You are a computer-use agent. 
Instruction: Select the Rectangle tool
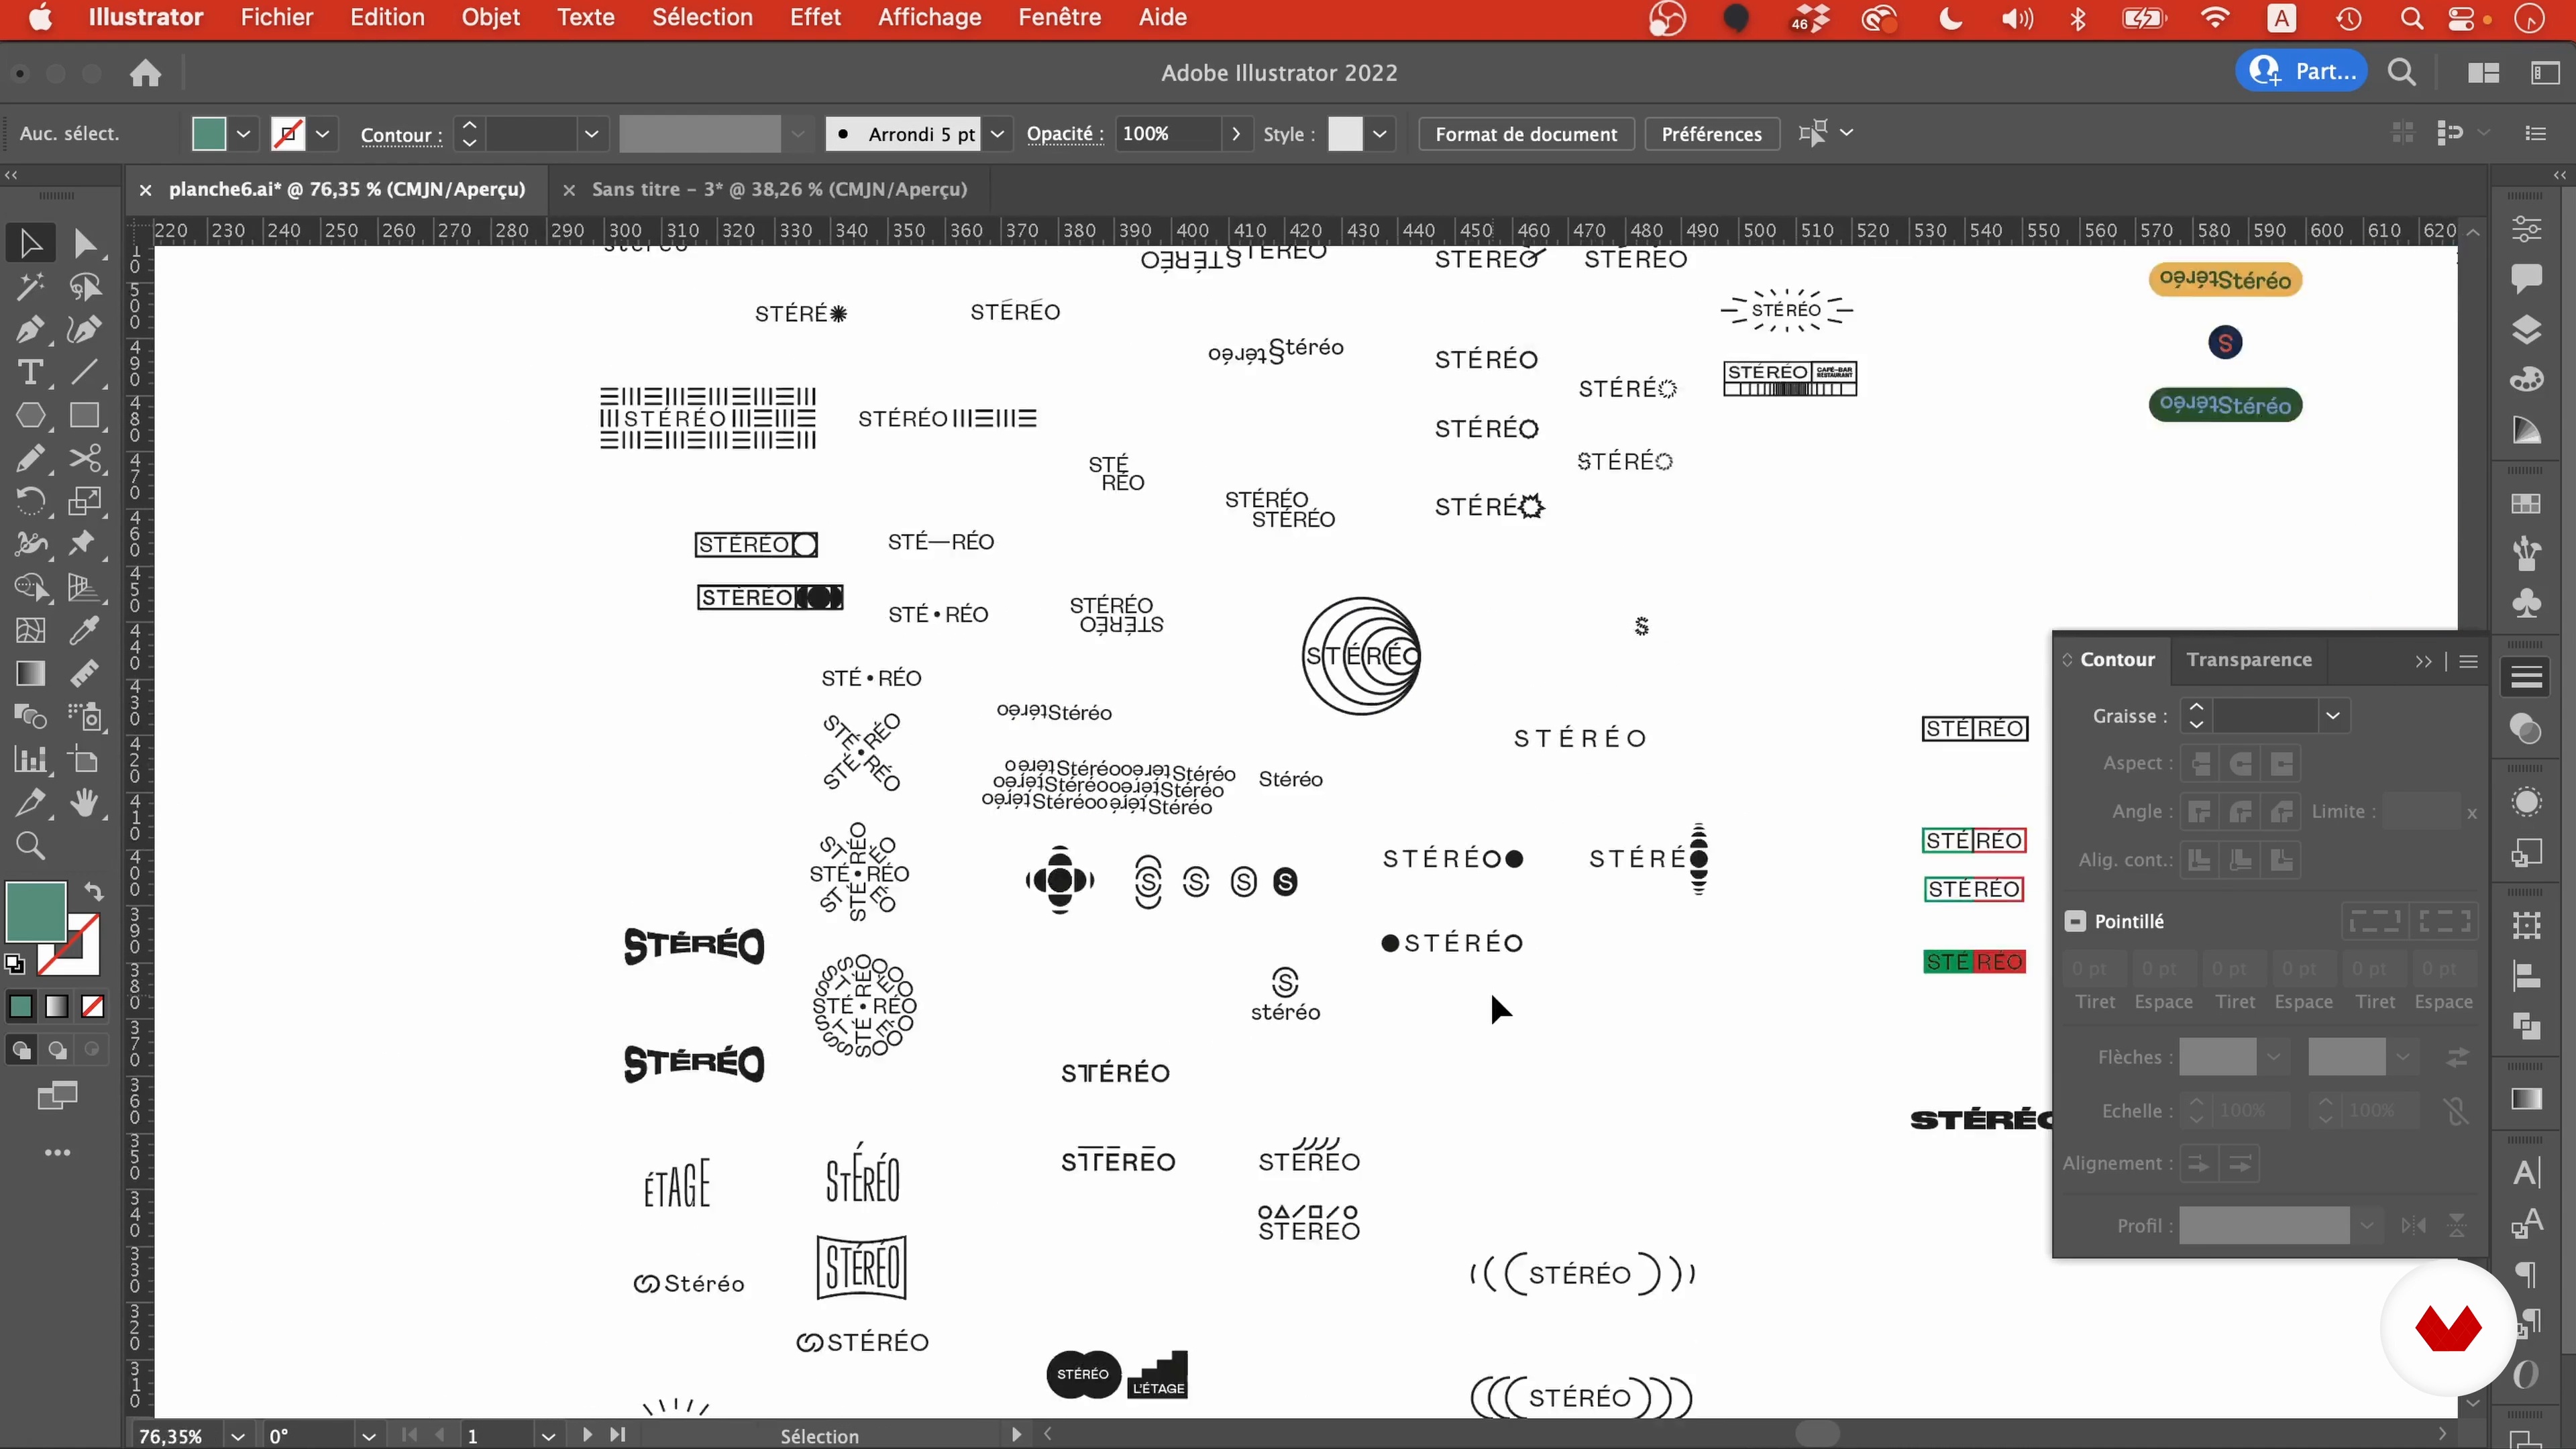click(85, 415)
